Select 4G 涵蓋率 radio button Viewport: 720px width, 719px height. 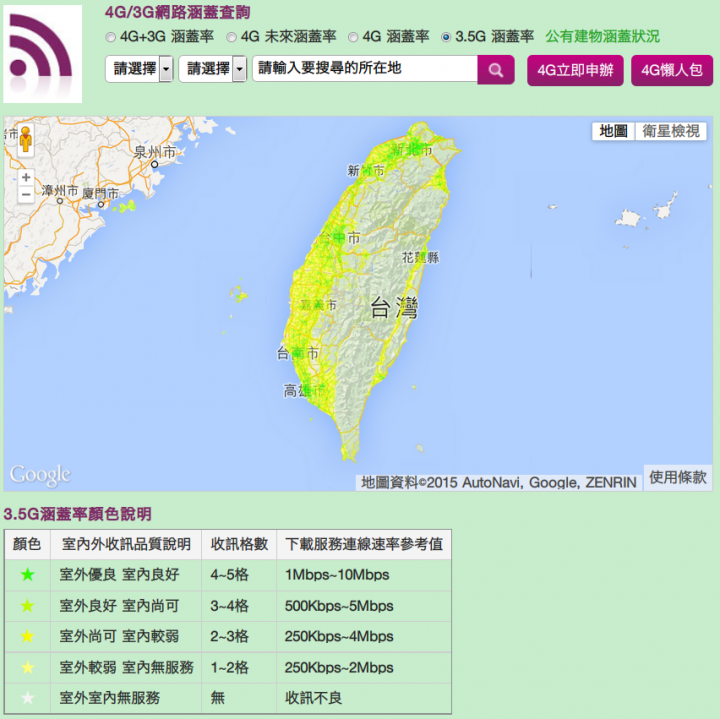tap(353, 37)
